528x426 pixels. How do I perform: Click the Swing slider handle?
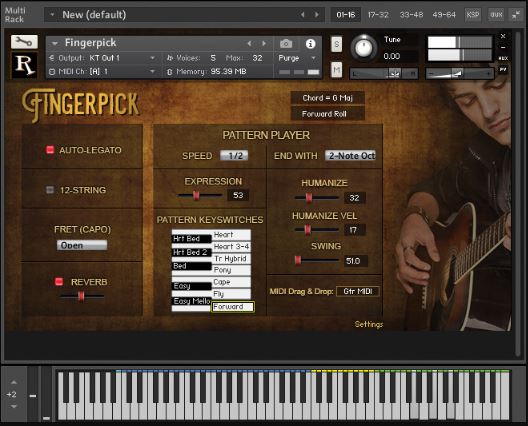[x=298, y=261]
